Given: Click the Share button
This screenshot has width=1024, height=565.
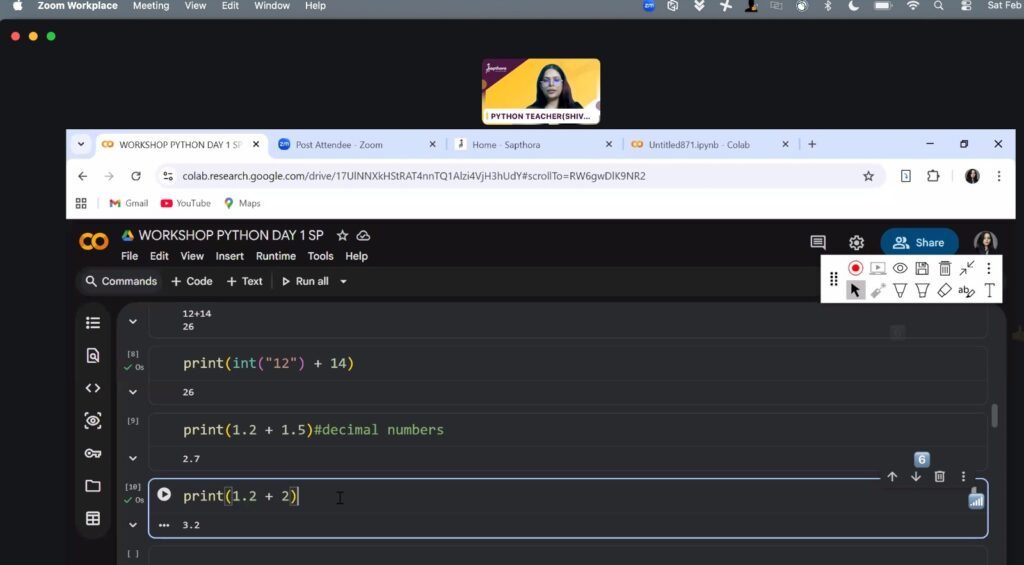Looking at the screenshot, I should coord(918,242).
